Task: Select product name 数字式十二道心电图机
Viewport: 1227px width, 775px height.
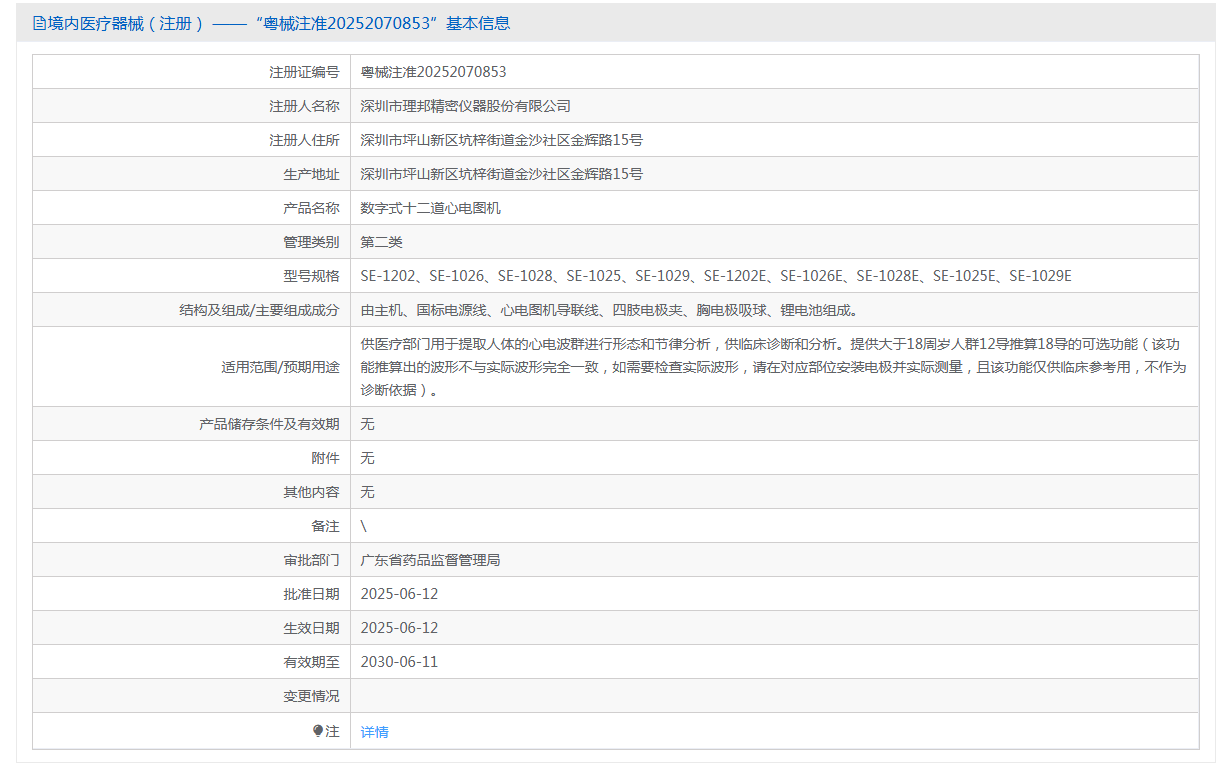Action: point(430,208)
